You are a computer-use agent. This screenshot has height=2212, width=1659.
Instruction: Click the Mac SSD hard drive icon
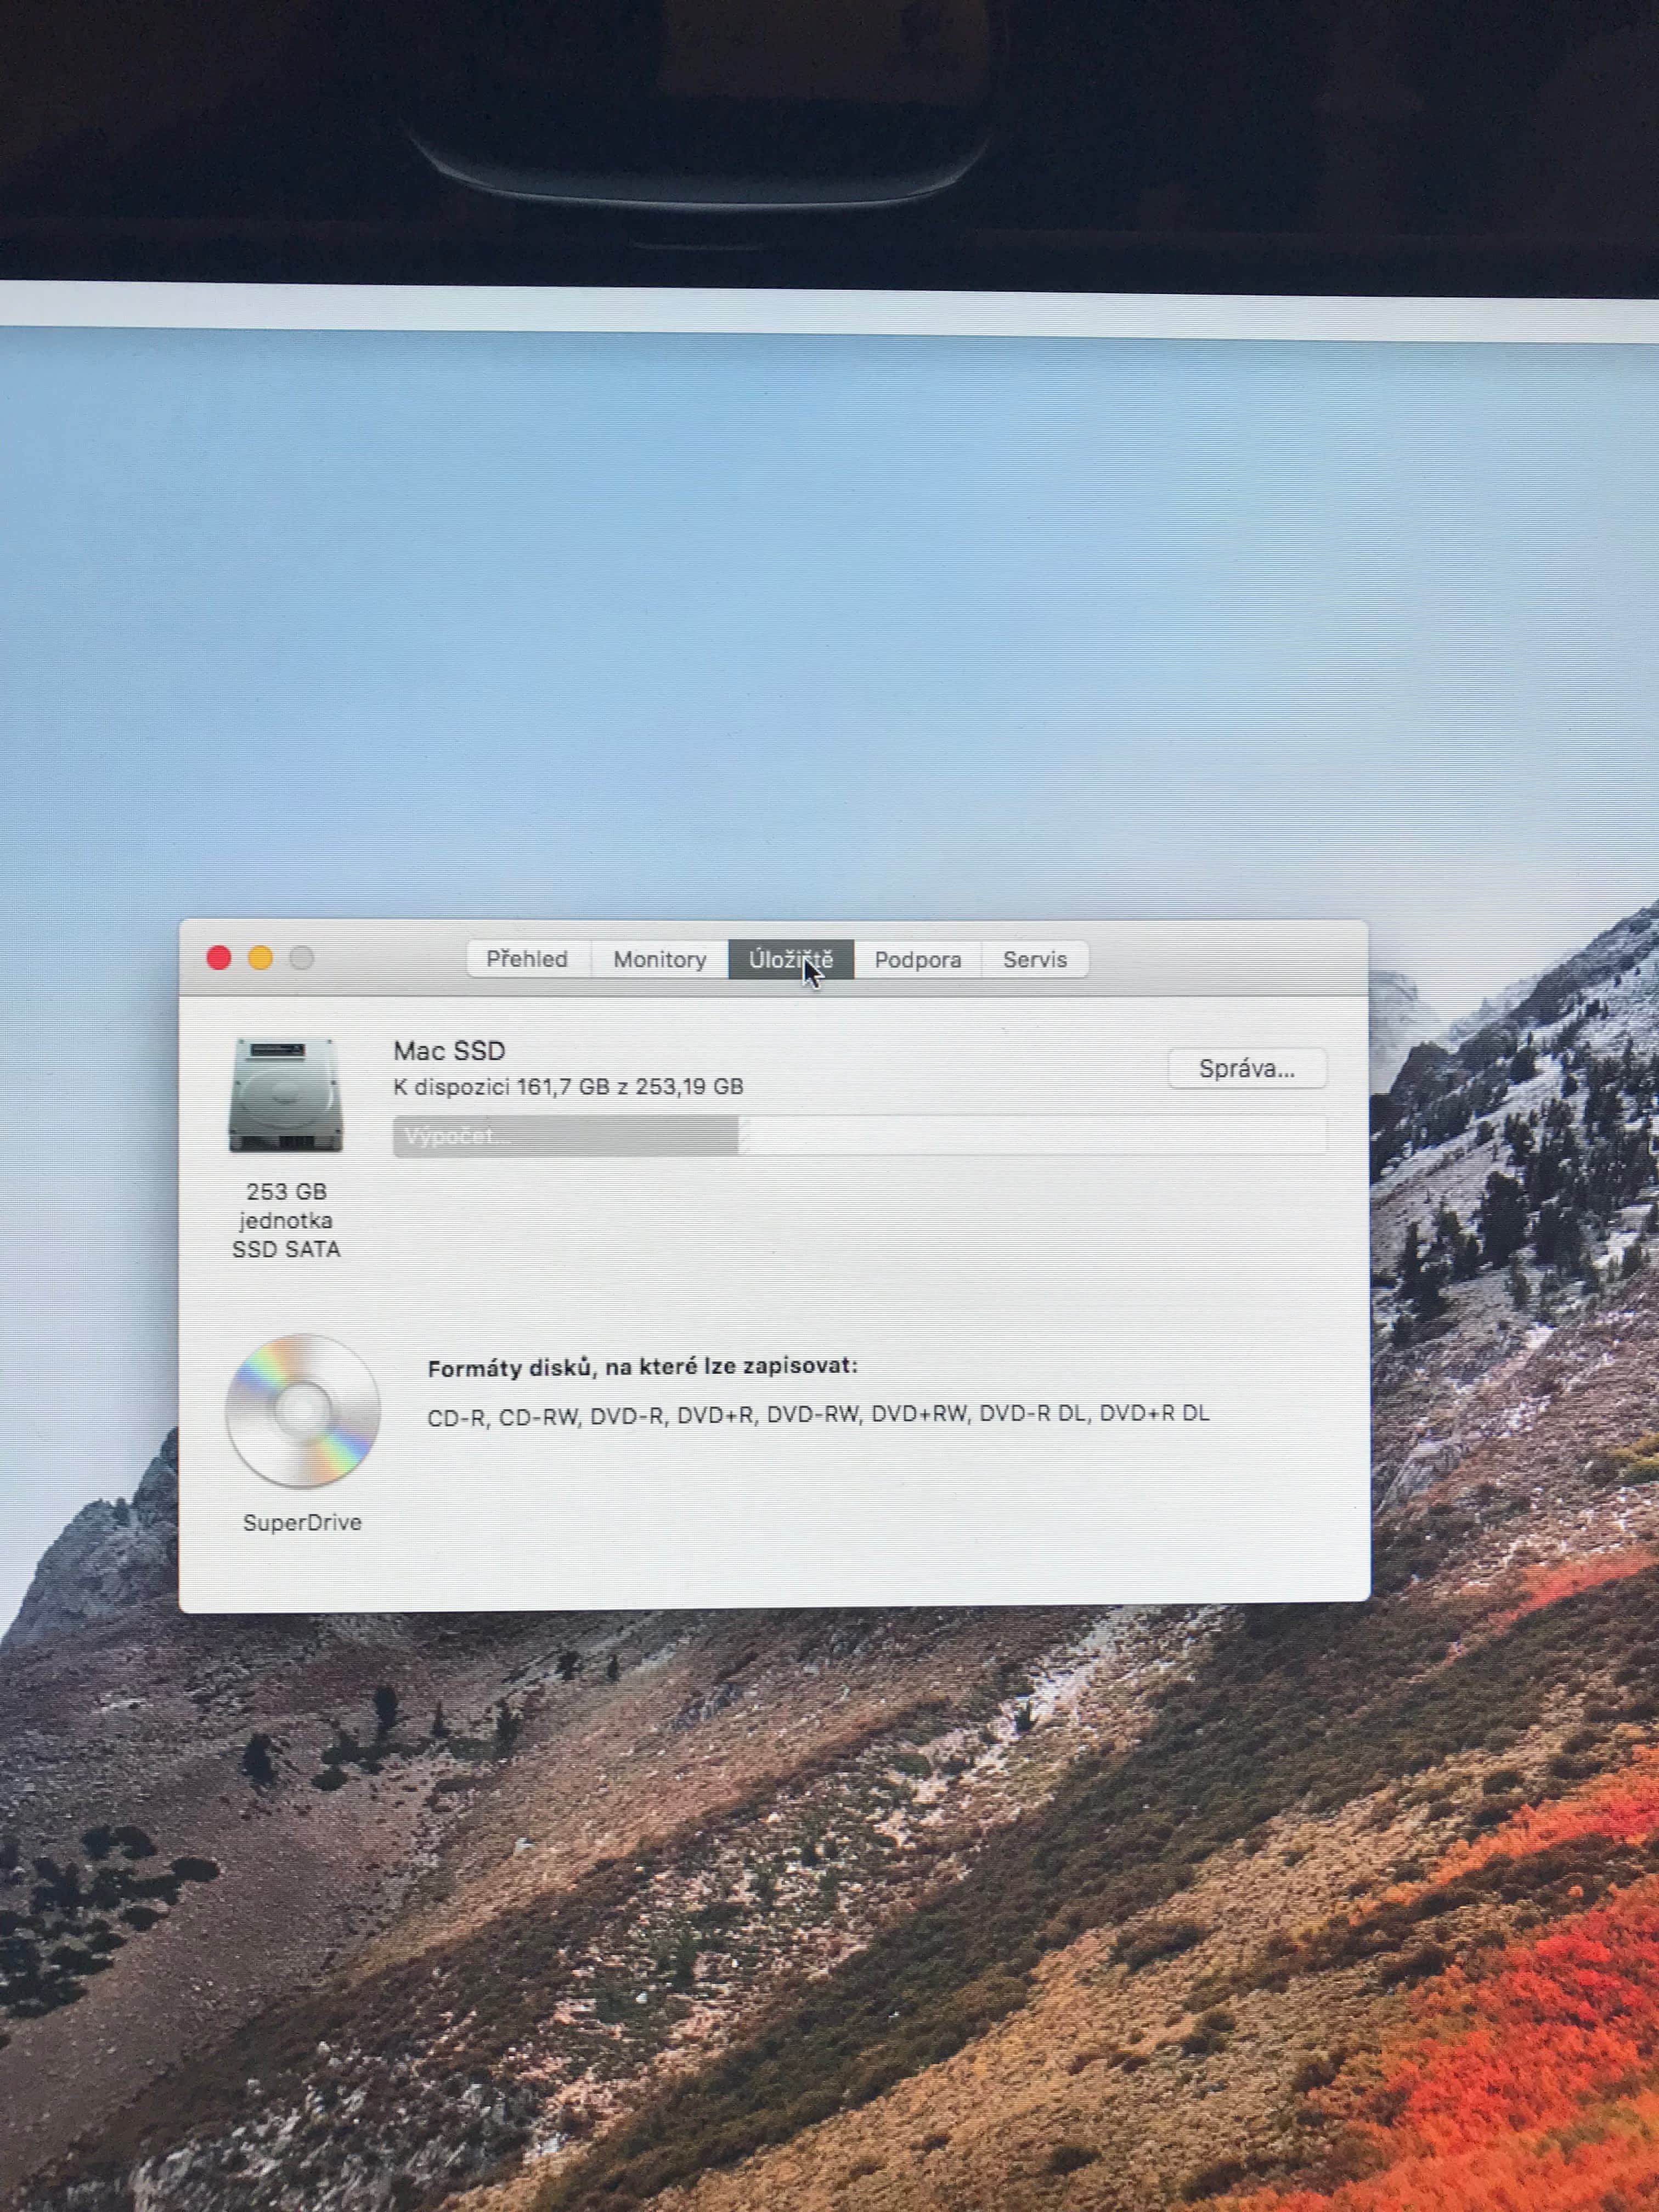click(286, 1095)
